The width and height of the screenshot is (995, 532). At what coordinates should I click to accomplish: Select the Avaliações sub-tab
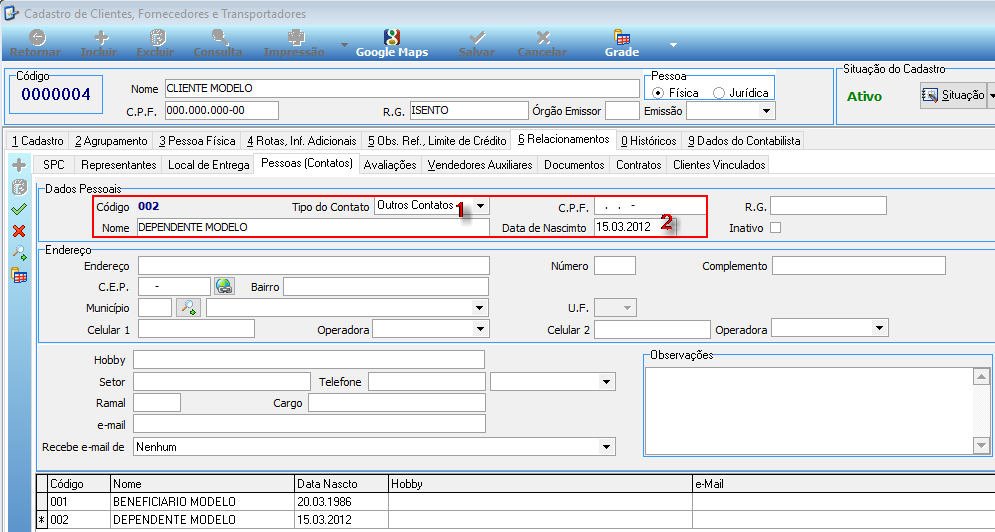click(390, 164)
